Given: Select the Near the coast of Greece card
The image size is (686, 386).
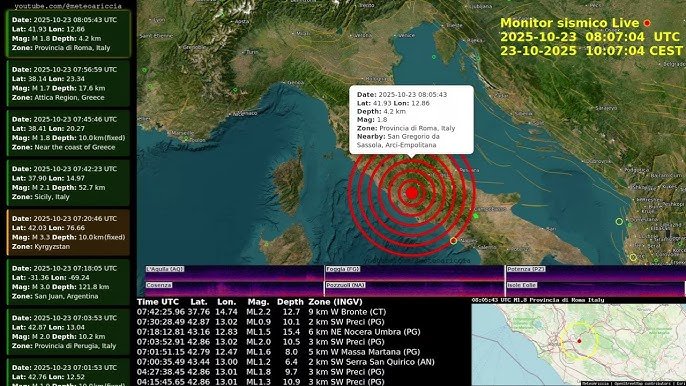Looking at the screenshot, I should (x=68, y=133).
